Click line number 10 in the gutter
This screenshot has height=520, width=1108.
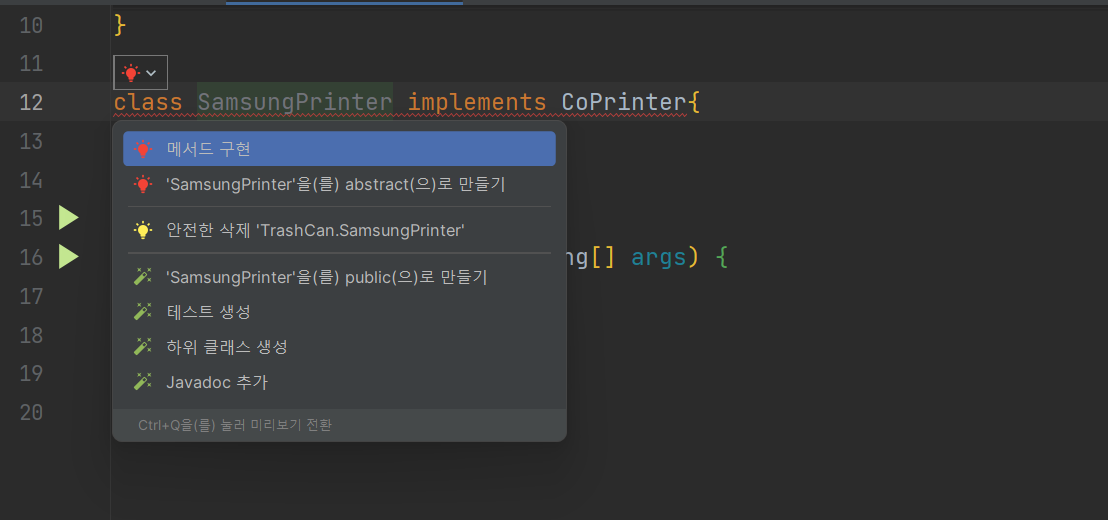[x=31, y=25]
